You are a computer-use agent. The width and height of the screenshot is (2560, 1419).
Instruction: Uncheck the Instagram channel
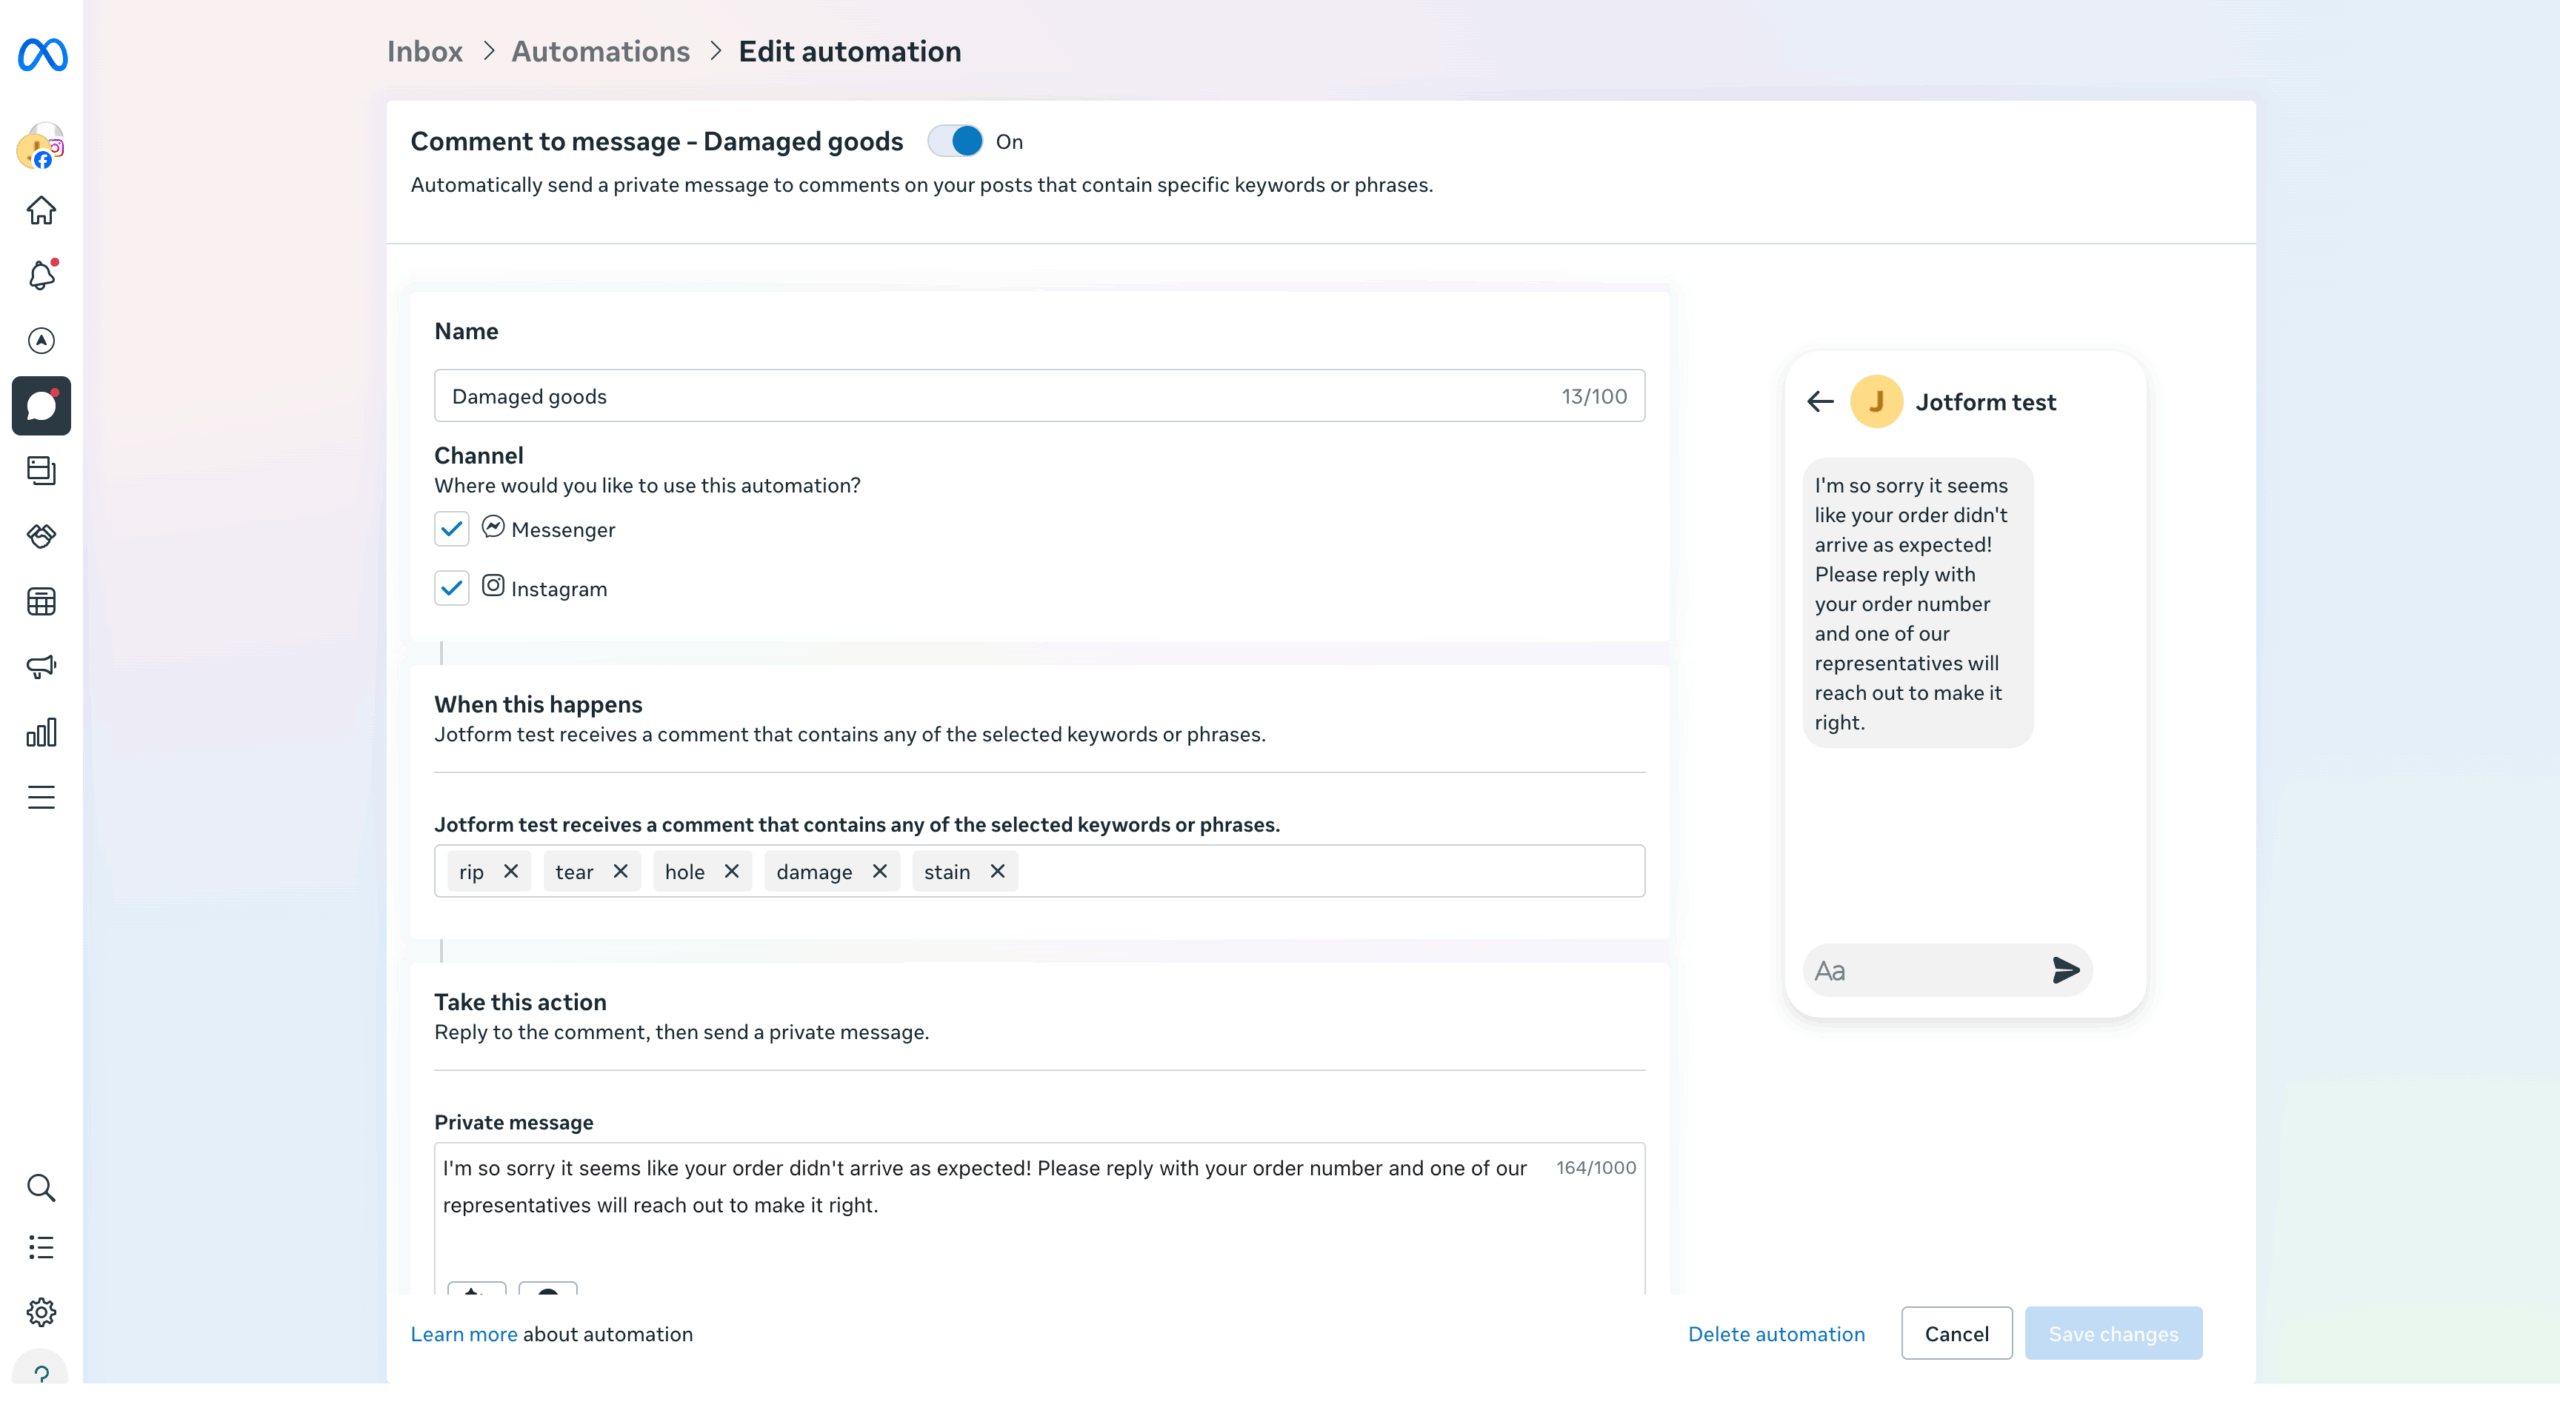(451, 588)
